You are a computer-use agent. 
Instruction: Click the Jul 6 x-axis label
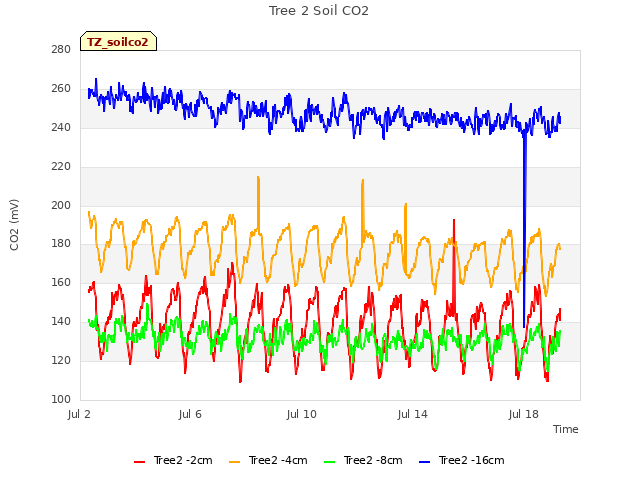point(190,414)
